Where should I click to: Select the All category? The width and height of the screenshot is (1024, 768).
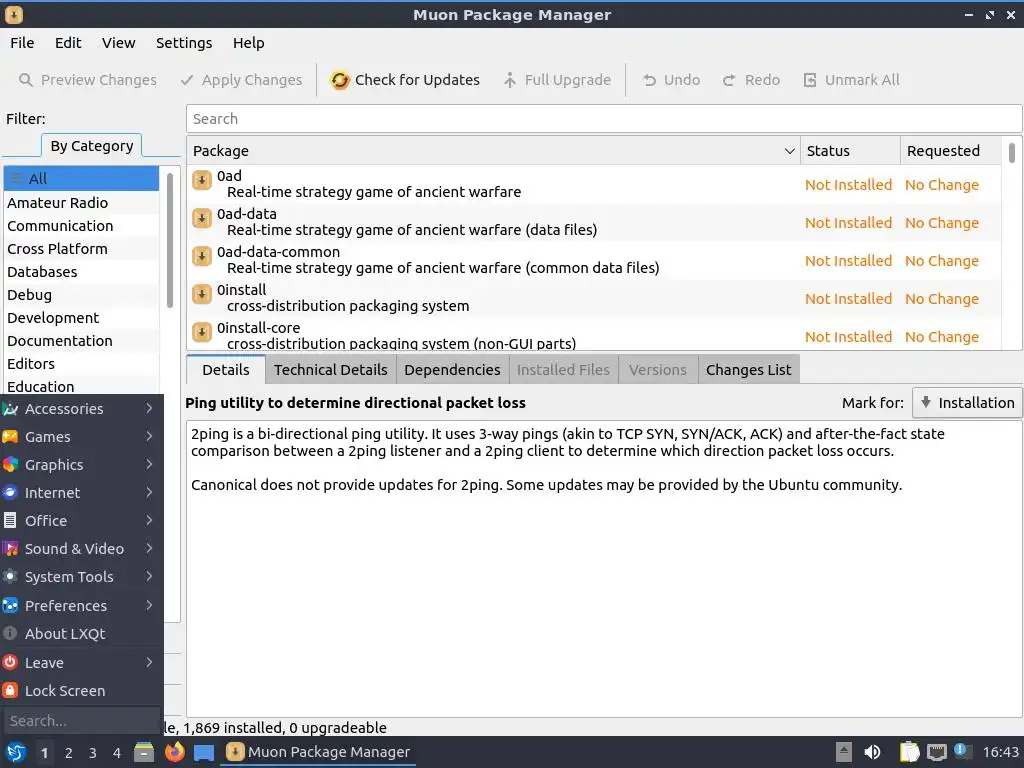pyautogui.click(x=81, y=178)
